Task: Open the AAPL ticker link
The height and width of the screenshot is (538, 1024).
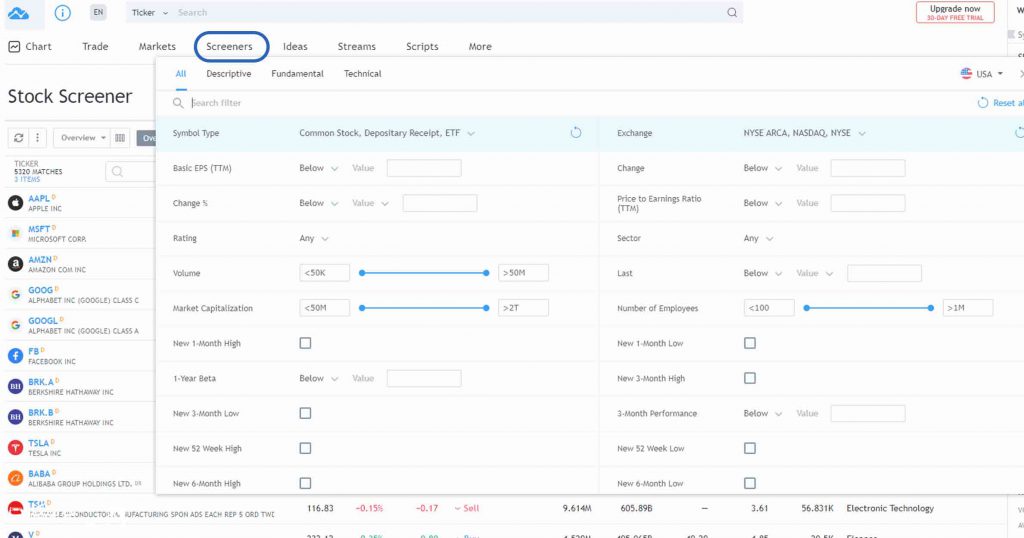Action: click(x=39, y=198)
